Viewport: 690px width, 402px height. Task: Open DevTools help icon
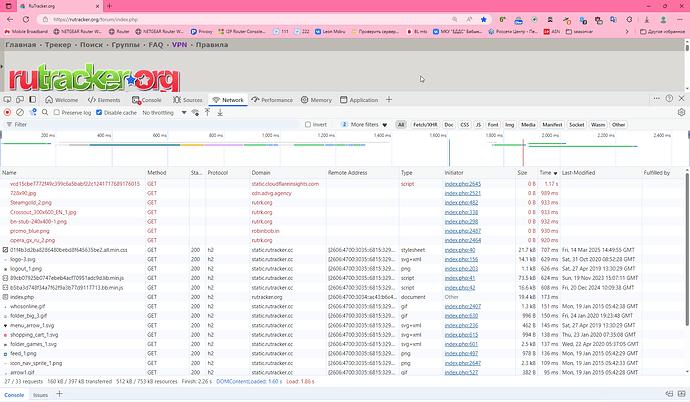pos(669,99)
